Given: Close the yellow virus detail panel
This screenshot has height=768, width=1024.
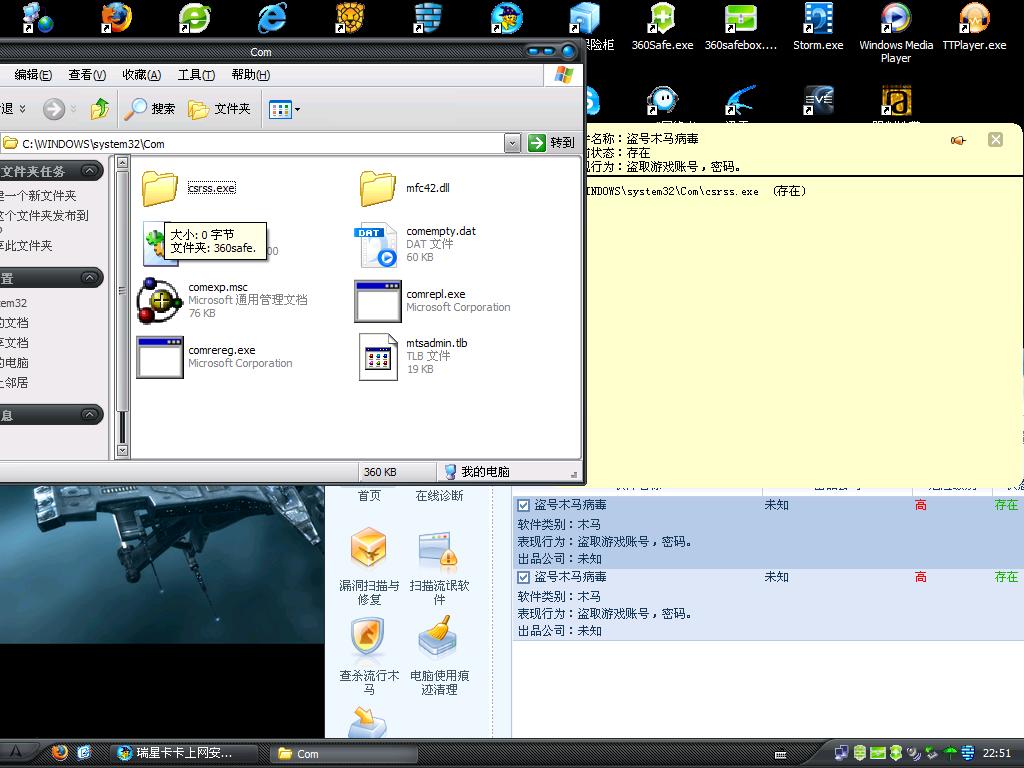Looking at the screenshot, I should [995, 139].
